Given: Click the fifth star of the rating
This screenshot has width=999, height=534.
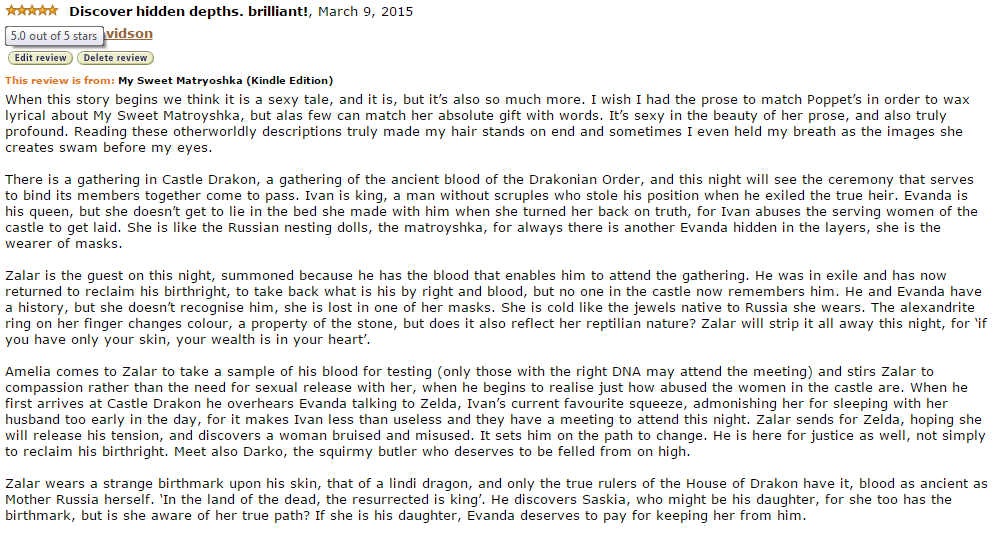Looking at the screenshot, I should point(52,11).
